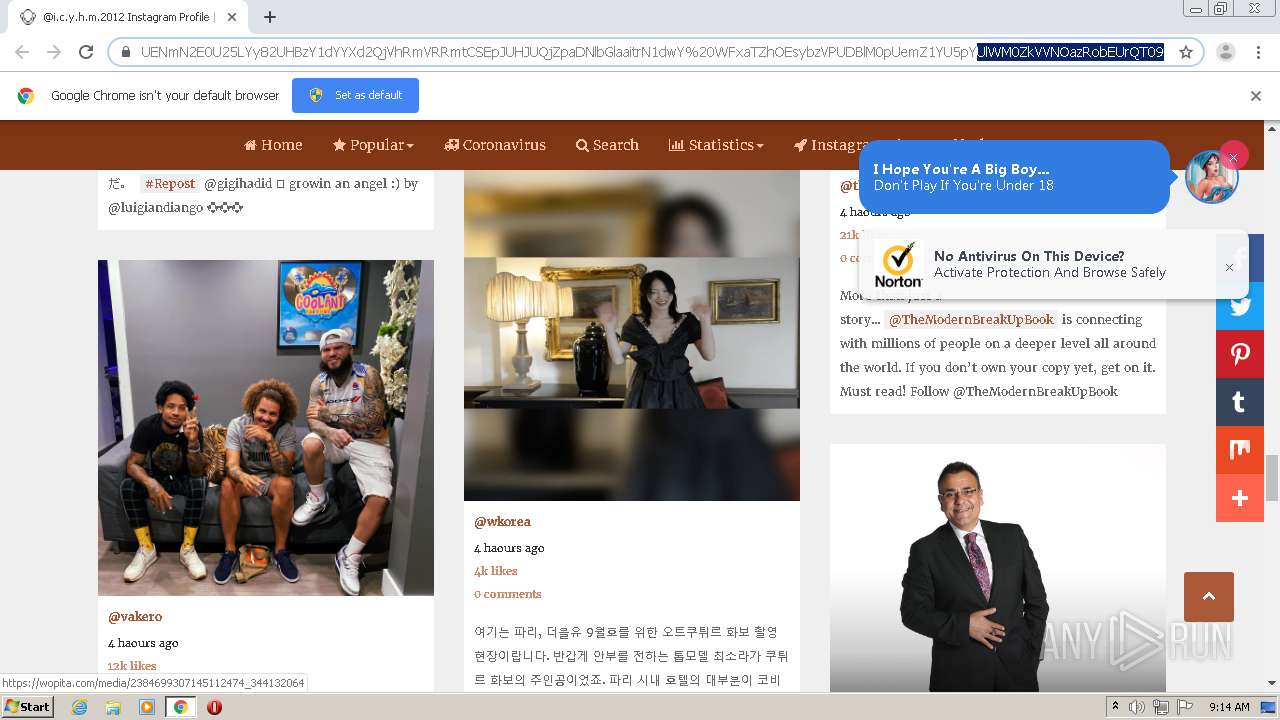Click '12k likes' under vakero post

[132, 666]
